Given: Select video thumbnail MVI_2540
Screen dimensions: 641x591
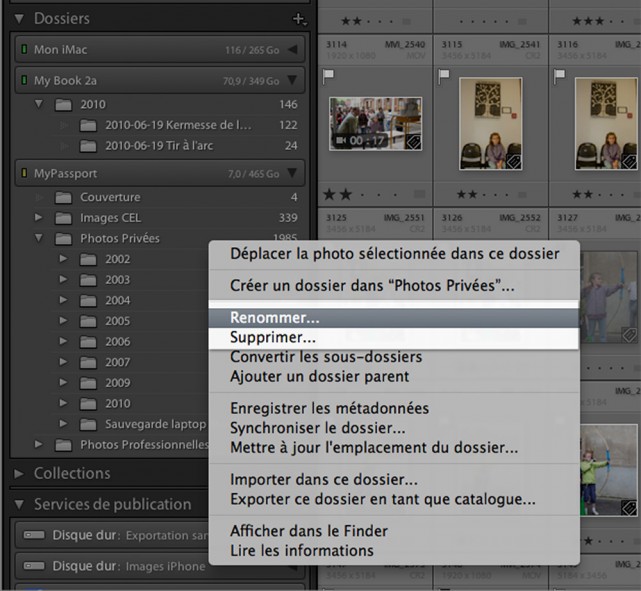Looking at the screenshot, I should click(x=375, y=124).
